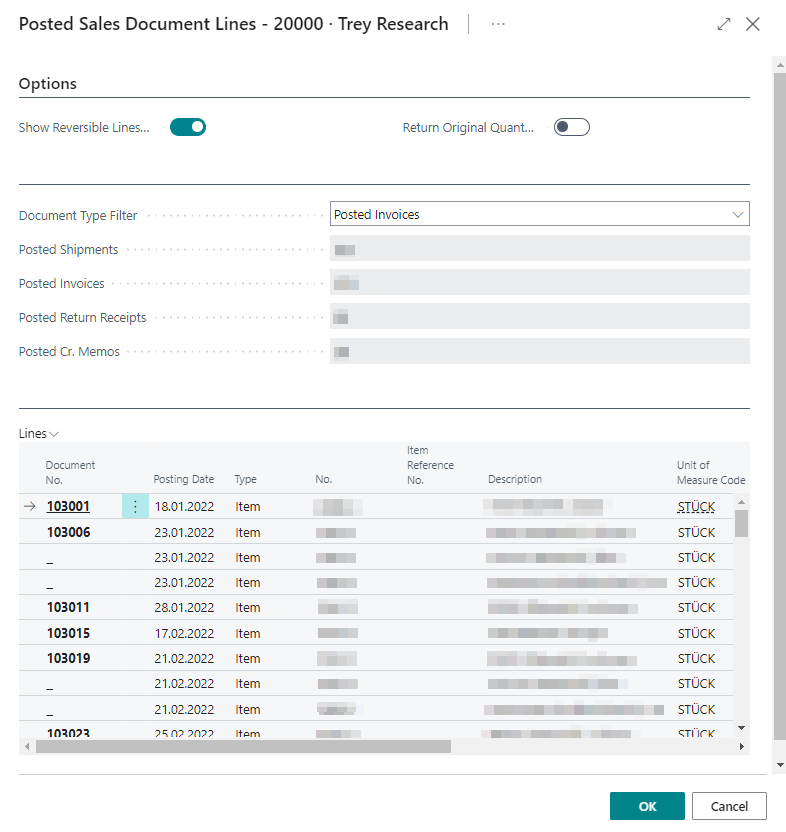Image resolution: width=786 pixels, height=832 pixels.
Task: Click Type cell Item for 103011
Action: pyautogui.click(x=248, y=608)
